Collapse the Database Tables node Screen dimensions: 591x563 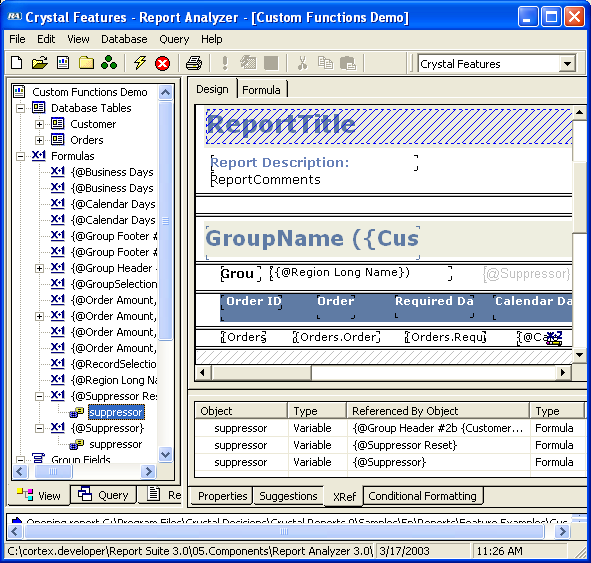[20, 109]
